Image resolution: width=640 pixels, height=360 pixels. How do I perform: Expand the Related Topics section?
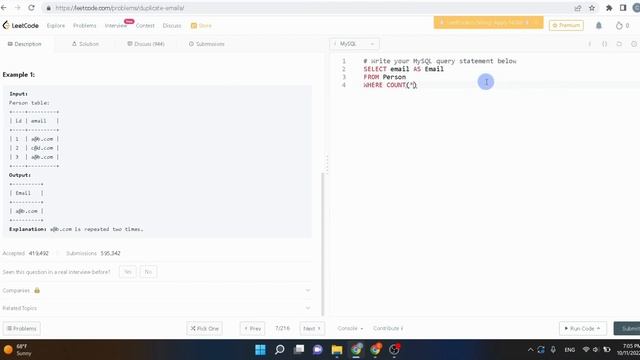click(x=157, y=308)
